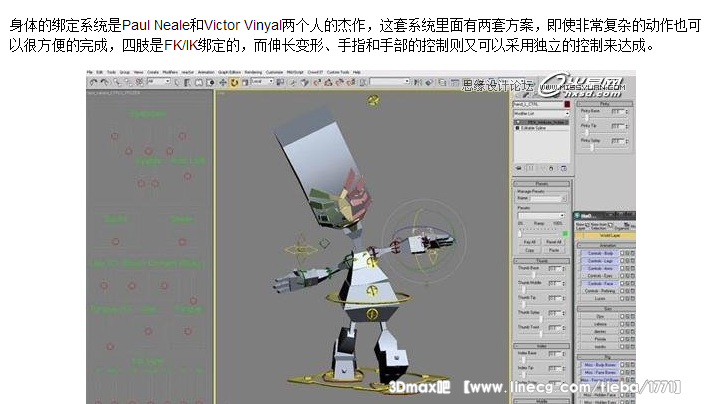Click New Layer in the layer panel
The width and height of the screenshot is (710, 404).
pos(583,226)
